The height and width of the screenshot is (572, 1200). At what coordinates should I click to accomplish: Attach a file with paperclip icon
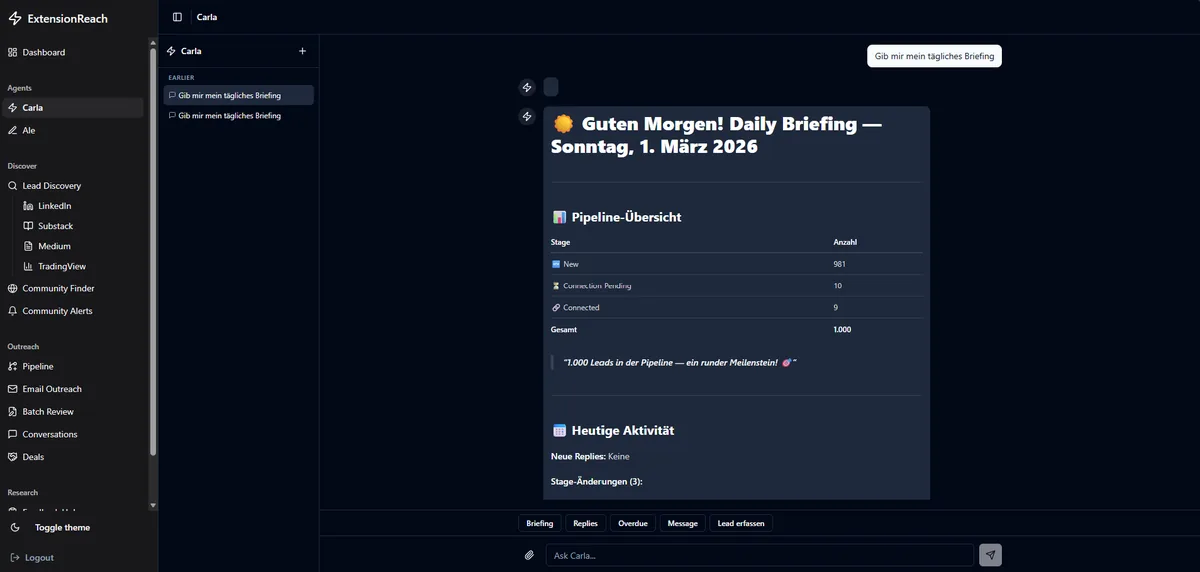(x=529, y=555)
